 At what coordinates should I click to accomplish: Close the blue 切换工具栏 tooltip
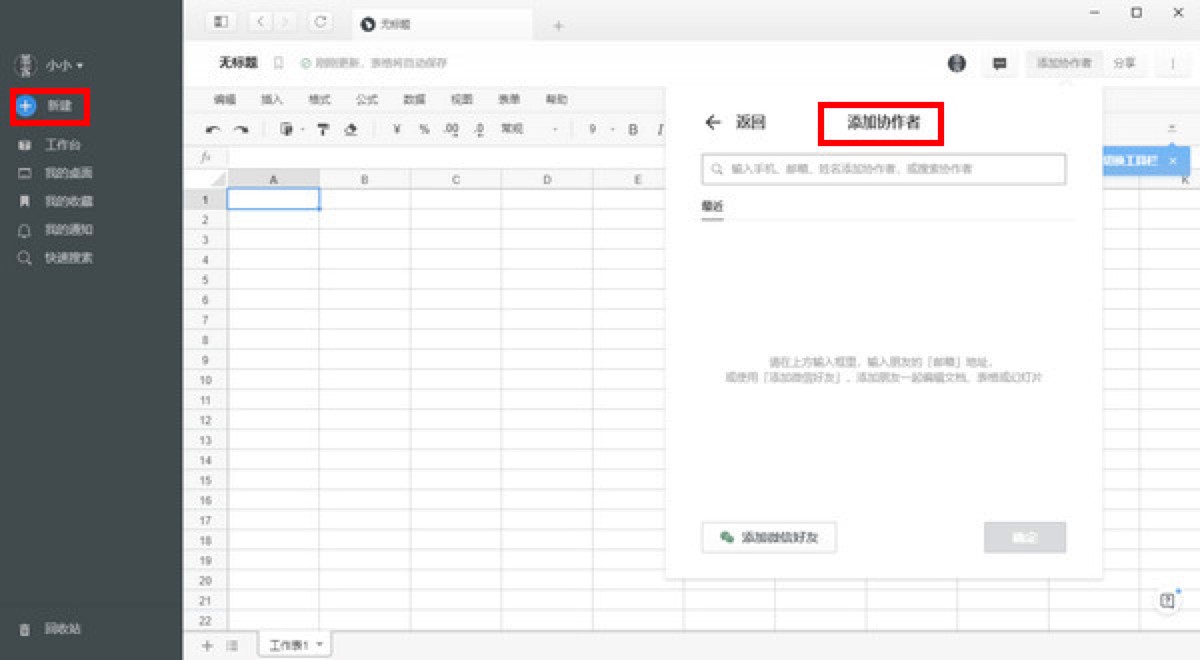click(x=1173, y=160)
